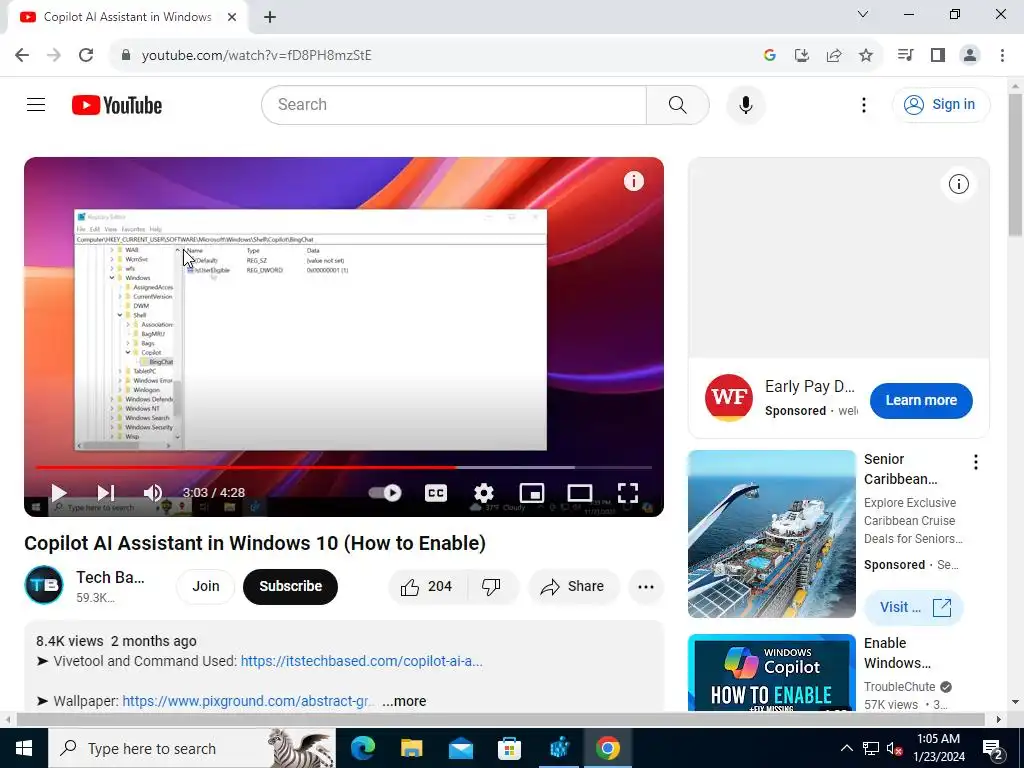Open YouTube settings three-dot menu
Screen dimensions: 1024x768
863,104
